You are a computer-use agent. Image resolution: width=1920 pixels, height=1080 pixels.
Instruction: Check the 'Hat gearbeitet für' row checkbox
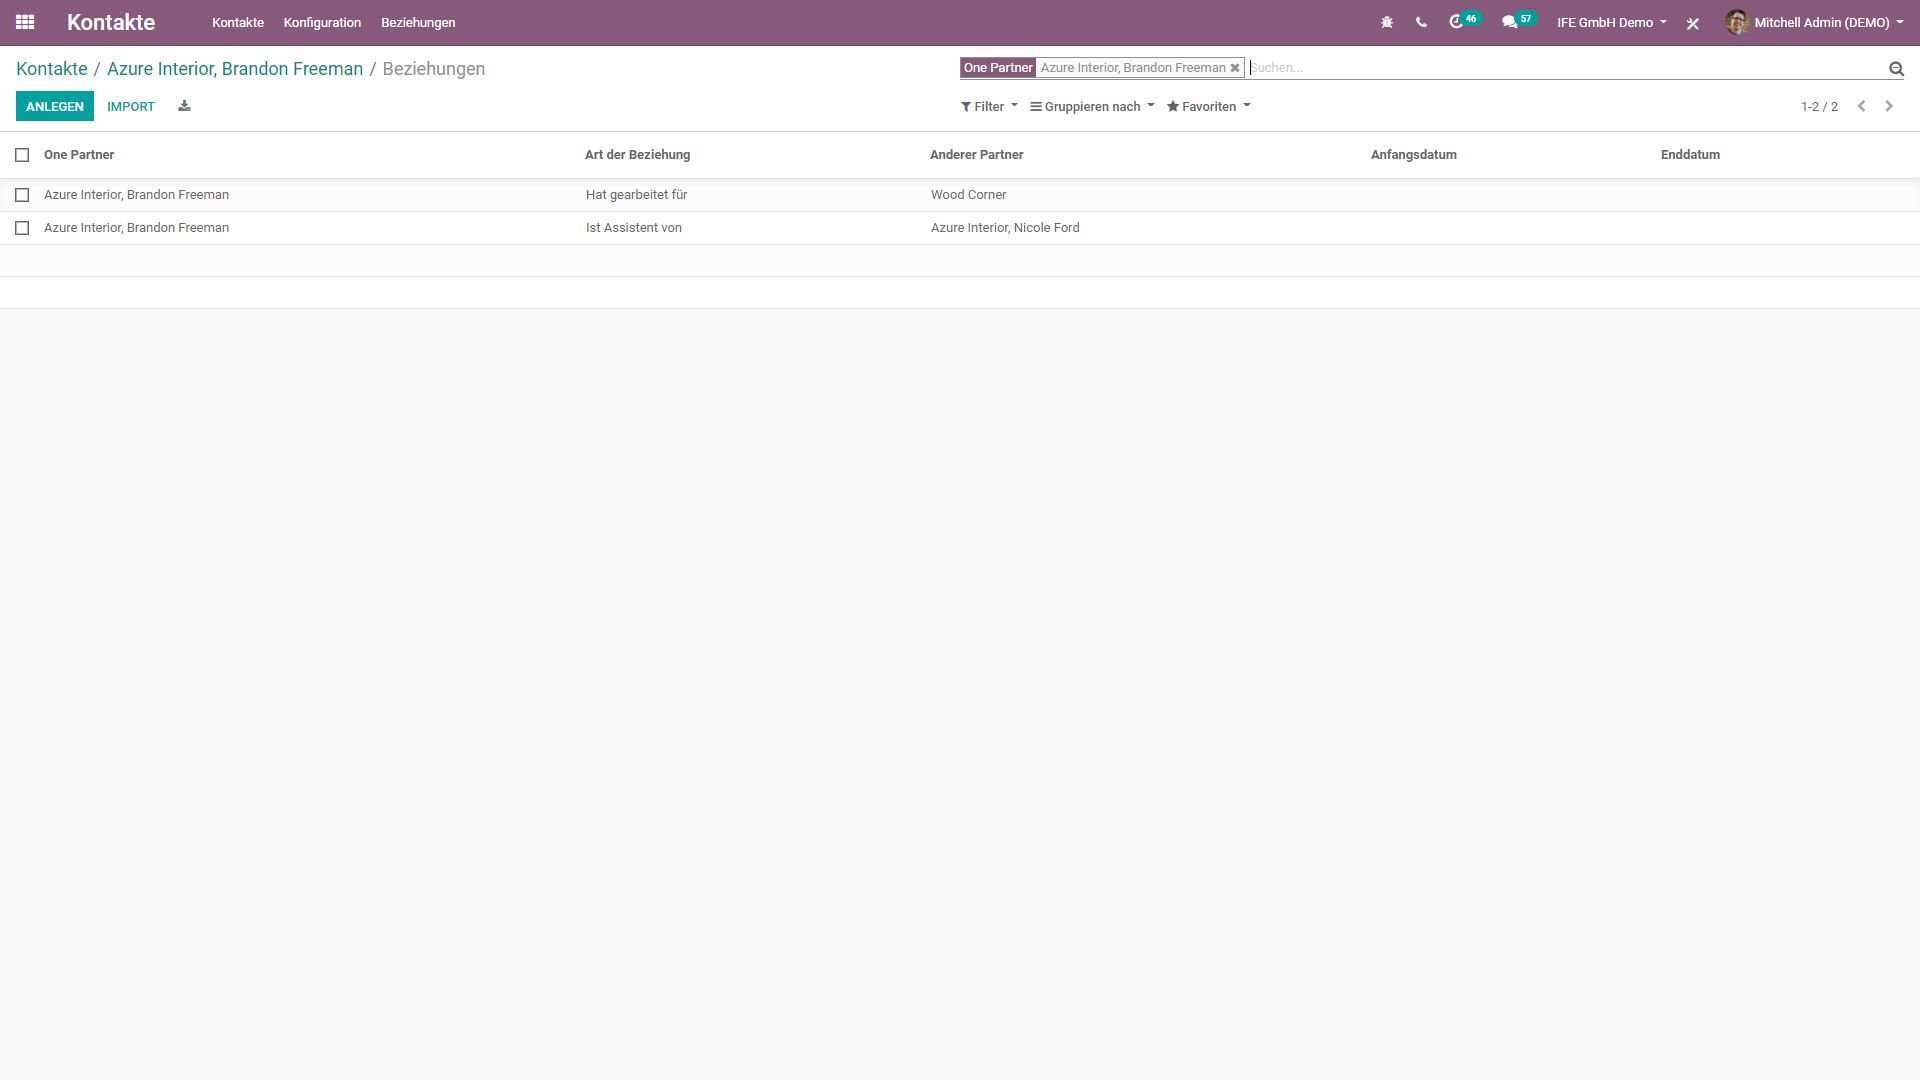tap(22, 195)
